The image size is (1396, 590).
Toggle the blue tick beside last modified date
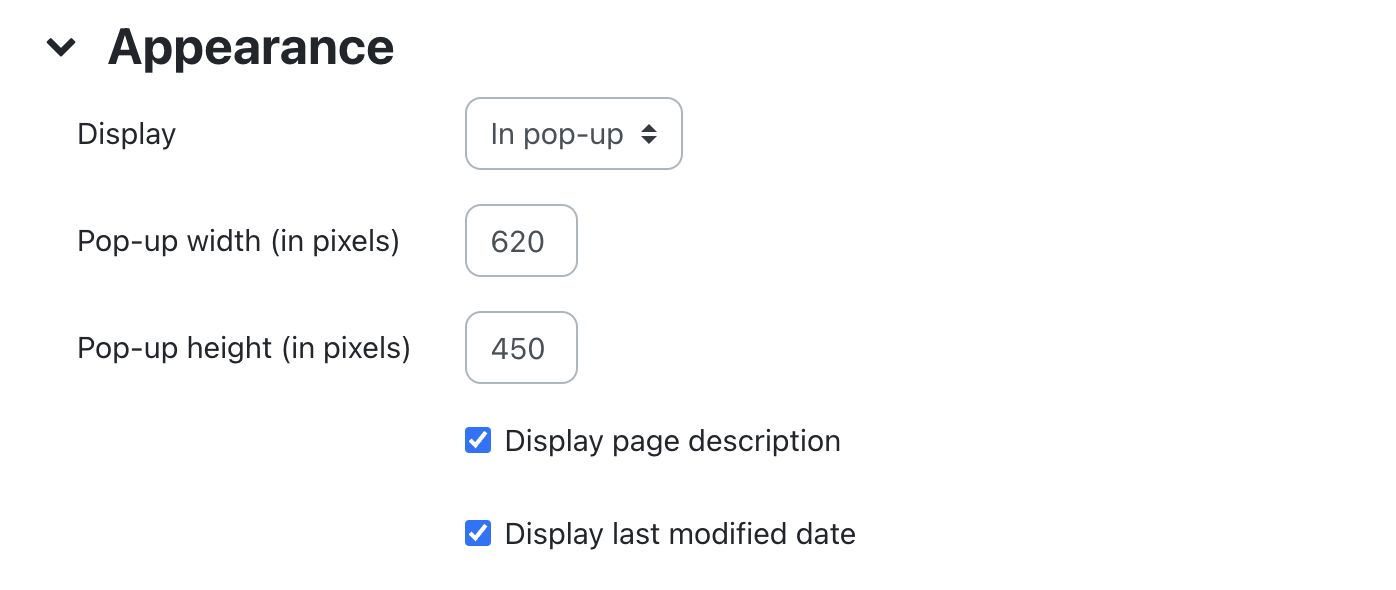click(x=478, y=534)
